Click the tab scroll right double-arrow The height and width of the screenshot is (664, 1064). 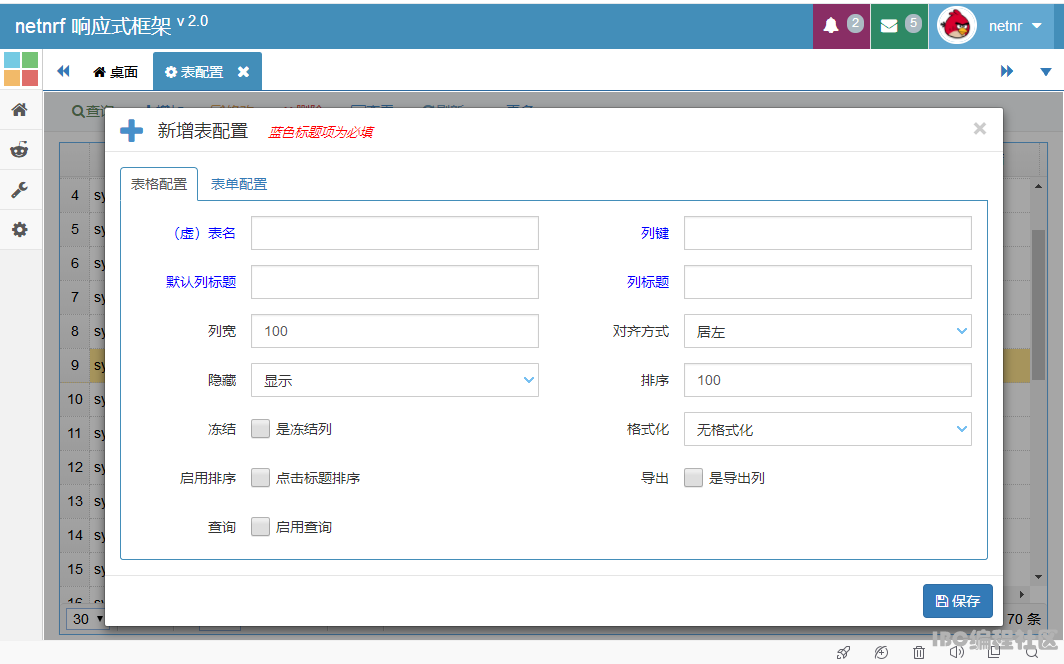(1006, 71)
